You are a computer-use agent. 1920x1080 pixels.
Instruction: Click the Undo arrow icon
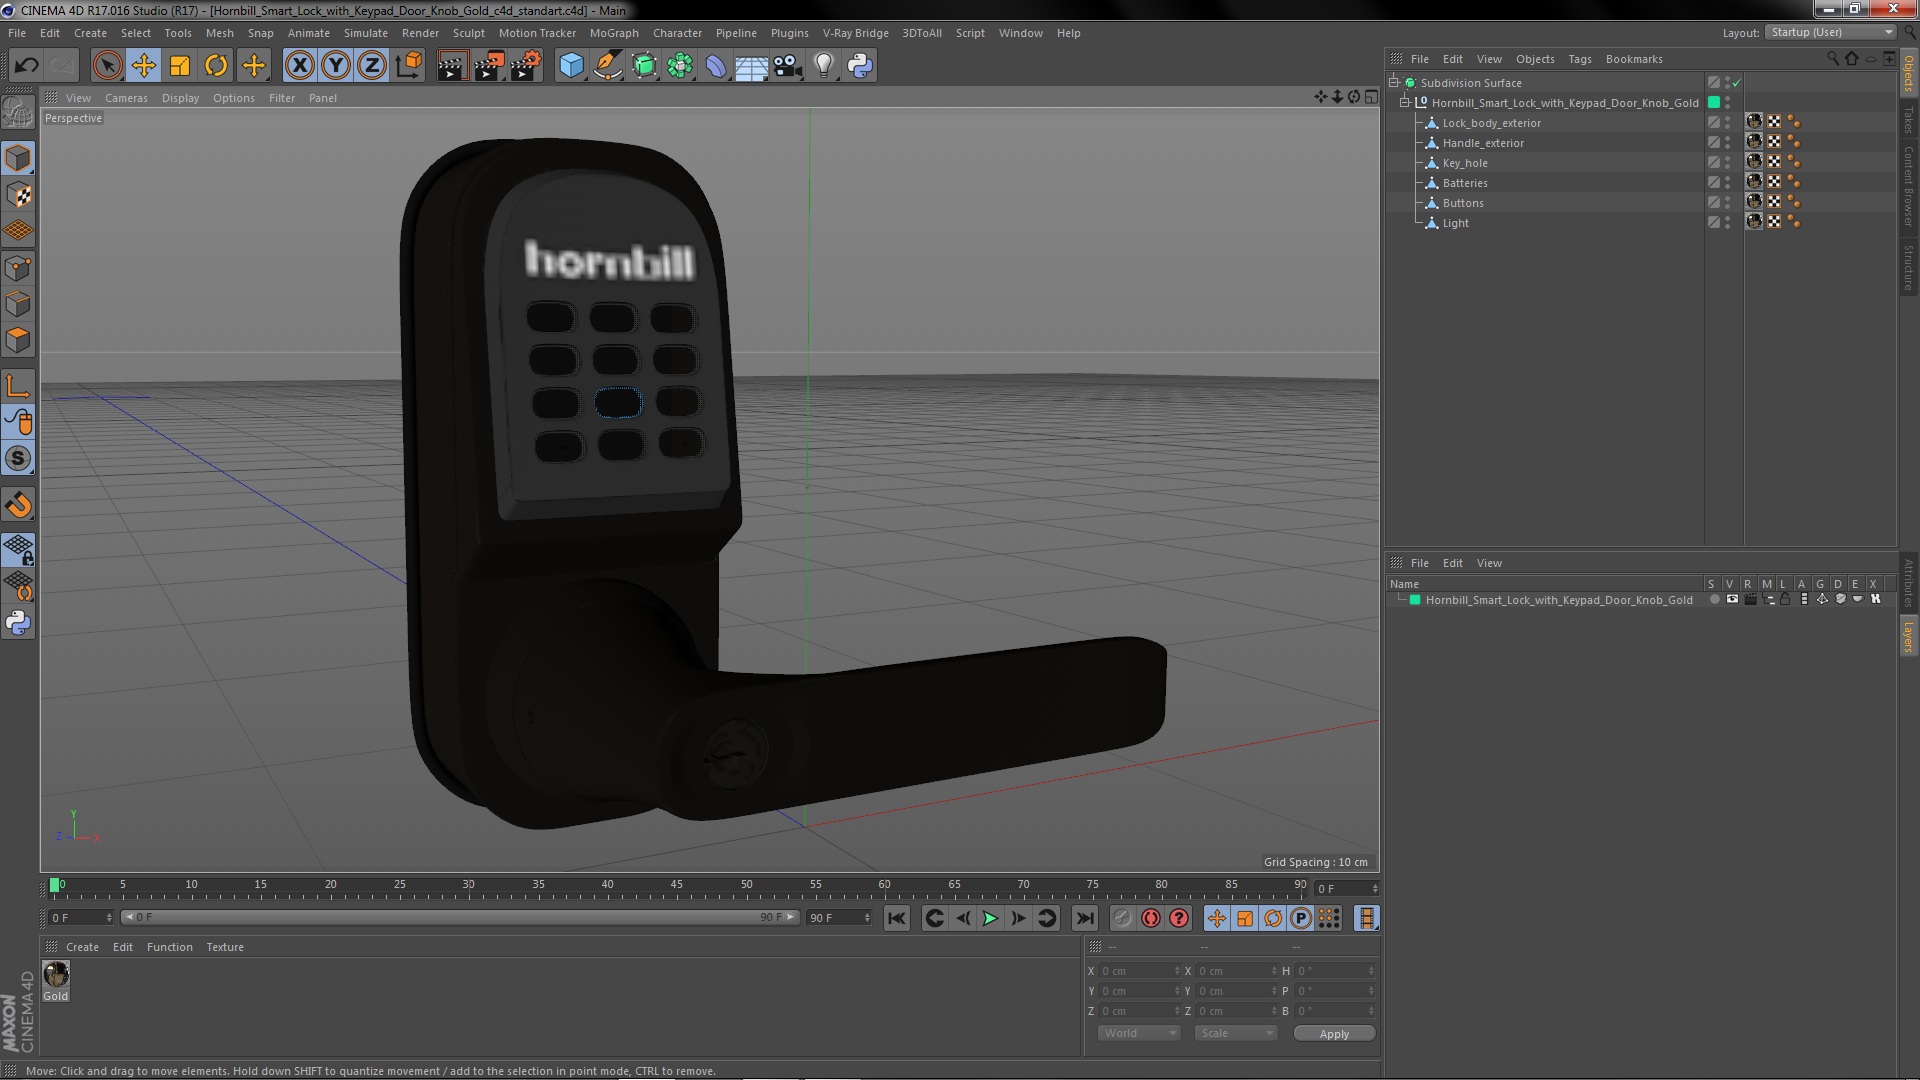(27, 66)
